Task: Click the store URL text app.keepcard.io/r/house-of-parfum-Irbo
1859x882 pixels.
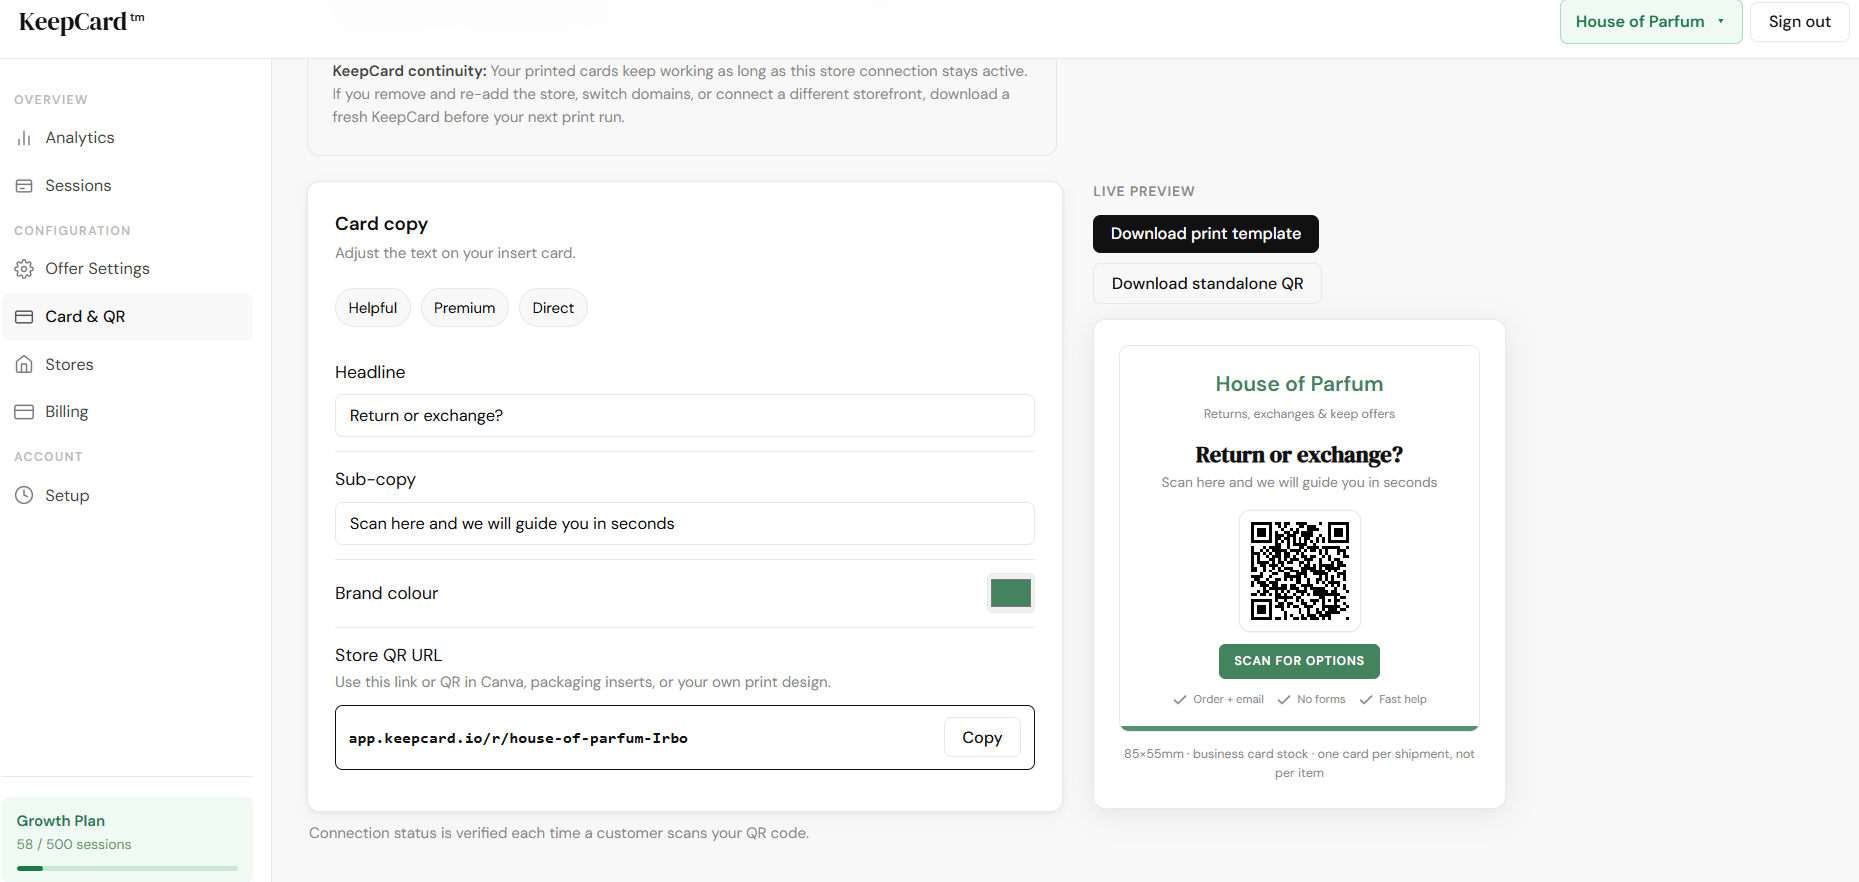Action: [518, 739]
